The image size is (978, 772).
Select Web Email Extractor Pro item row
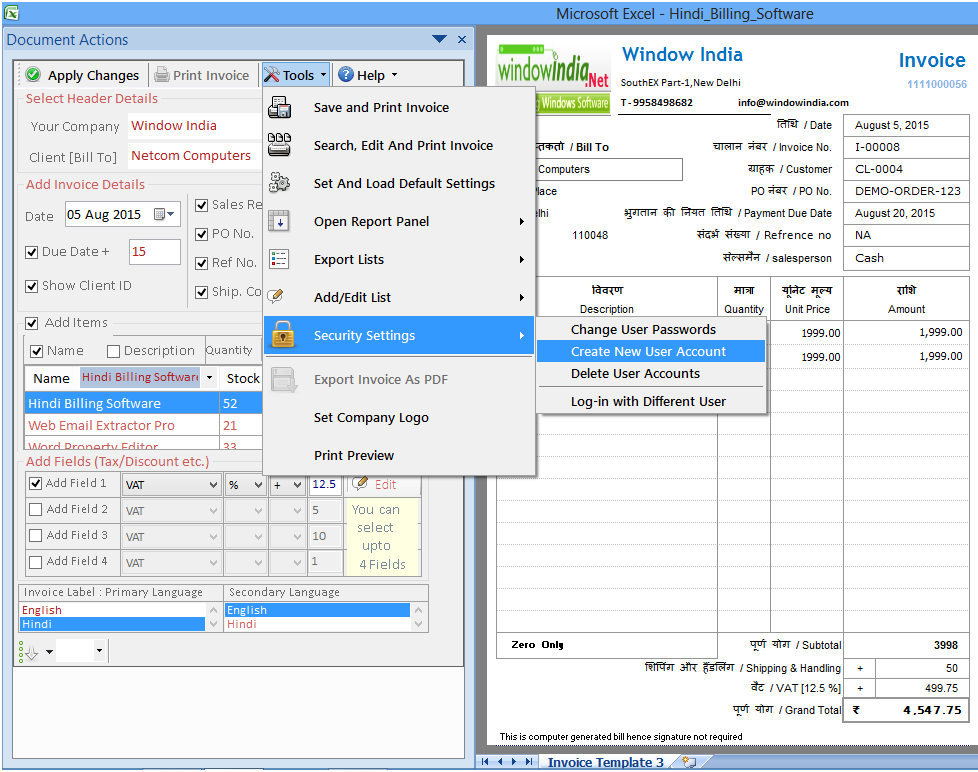tap(143, 425)
